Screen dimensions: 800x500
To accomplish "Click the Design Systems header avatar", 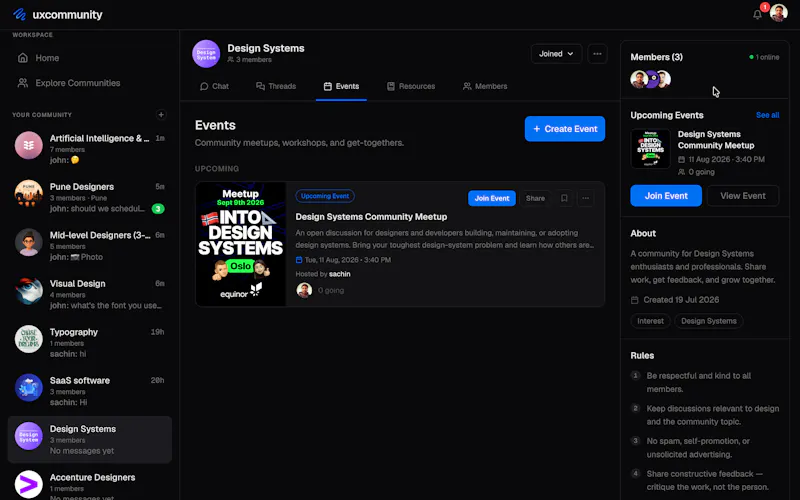I will click(x=206, y=54).
